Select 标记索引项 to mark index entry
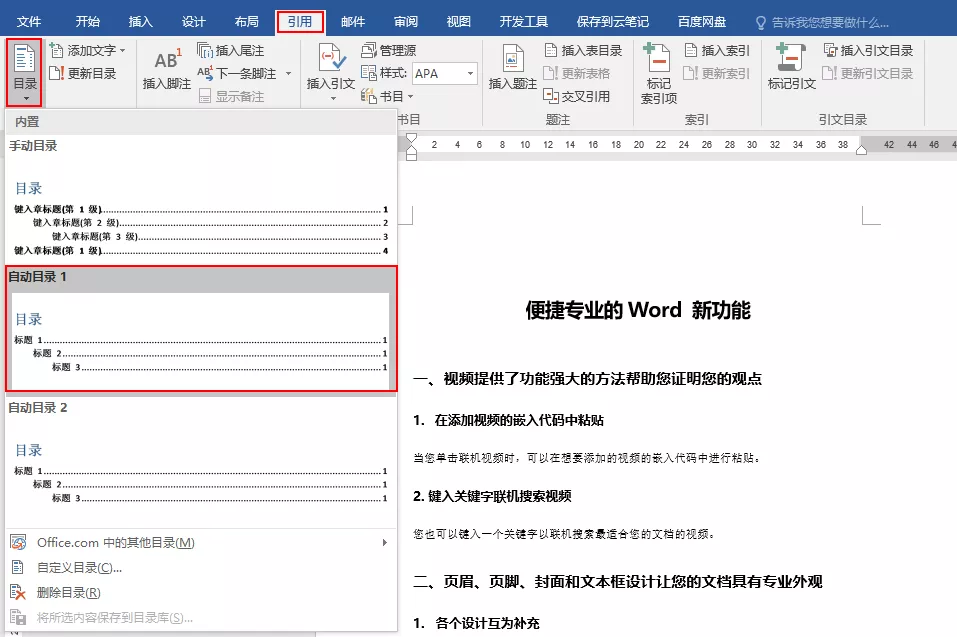957x637 pixels. click(658, 68)
